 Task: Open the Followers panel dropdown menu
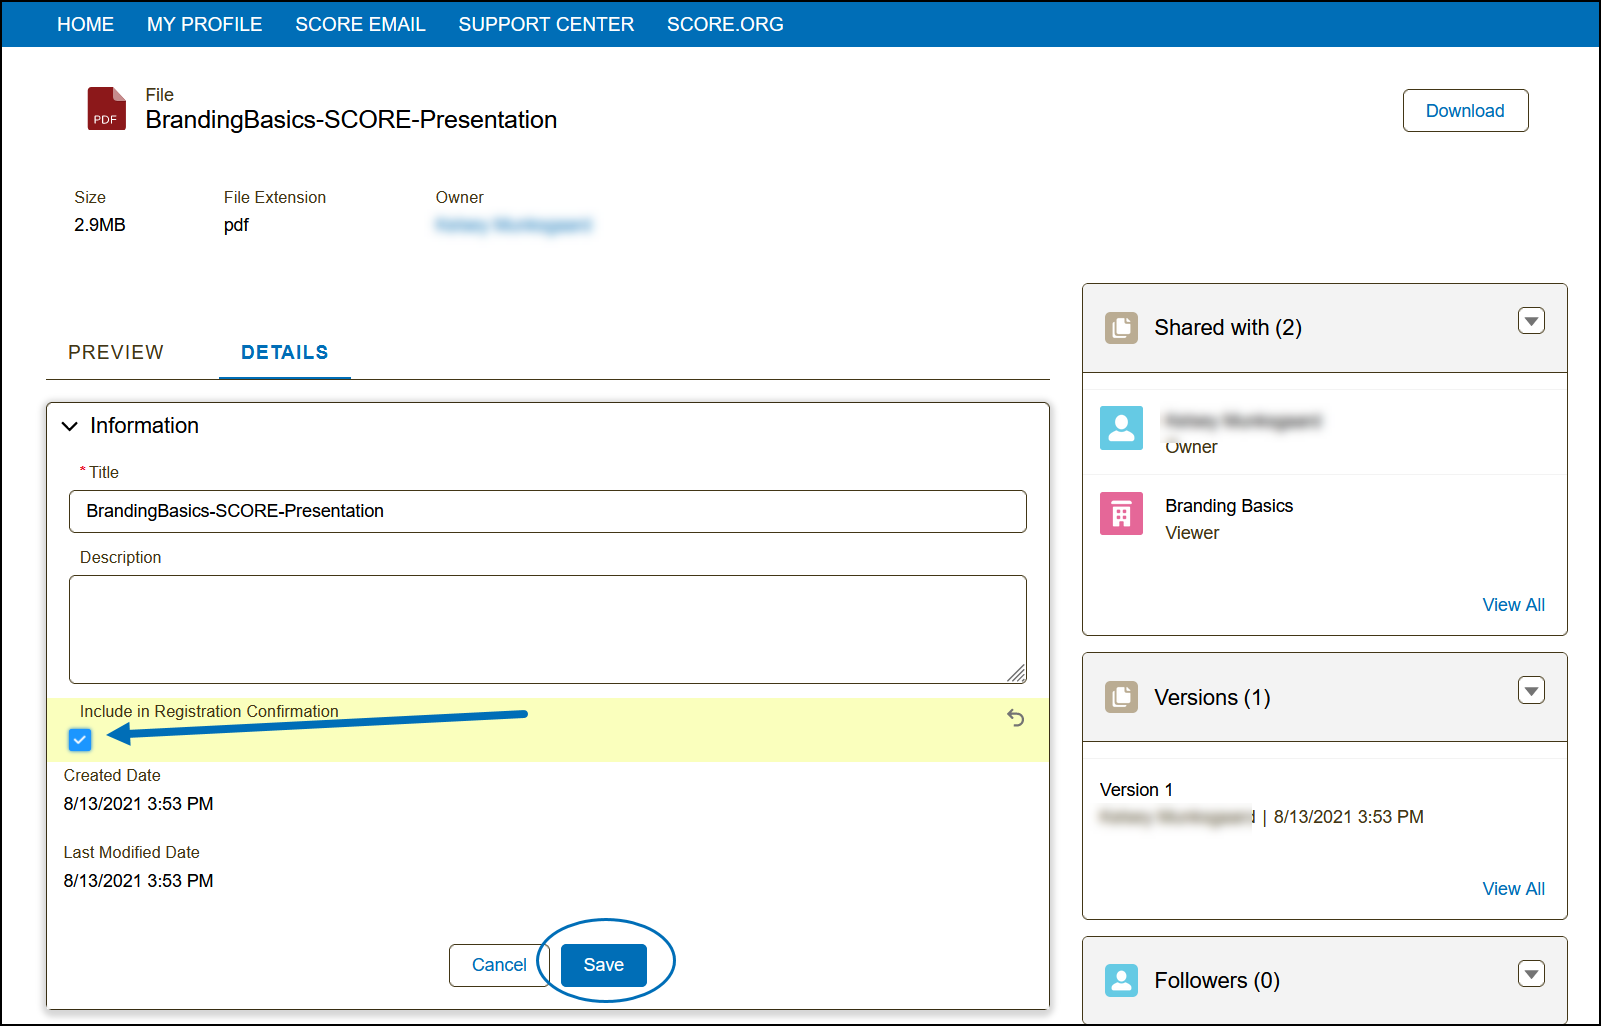pos(1531,974)
